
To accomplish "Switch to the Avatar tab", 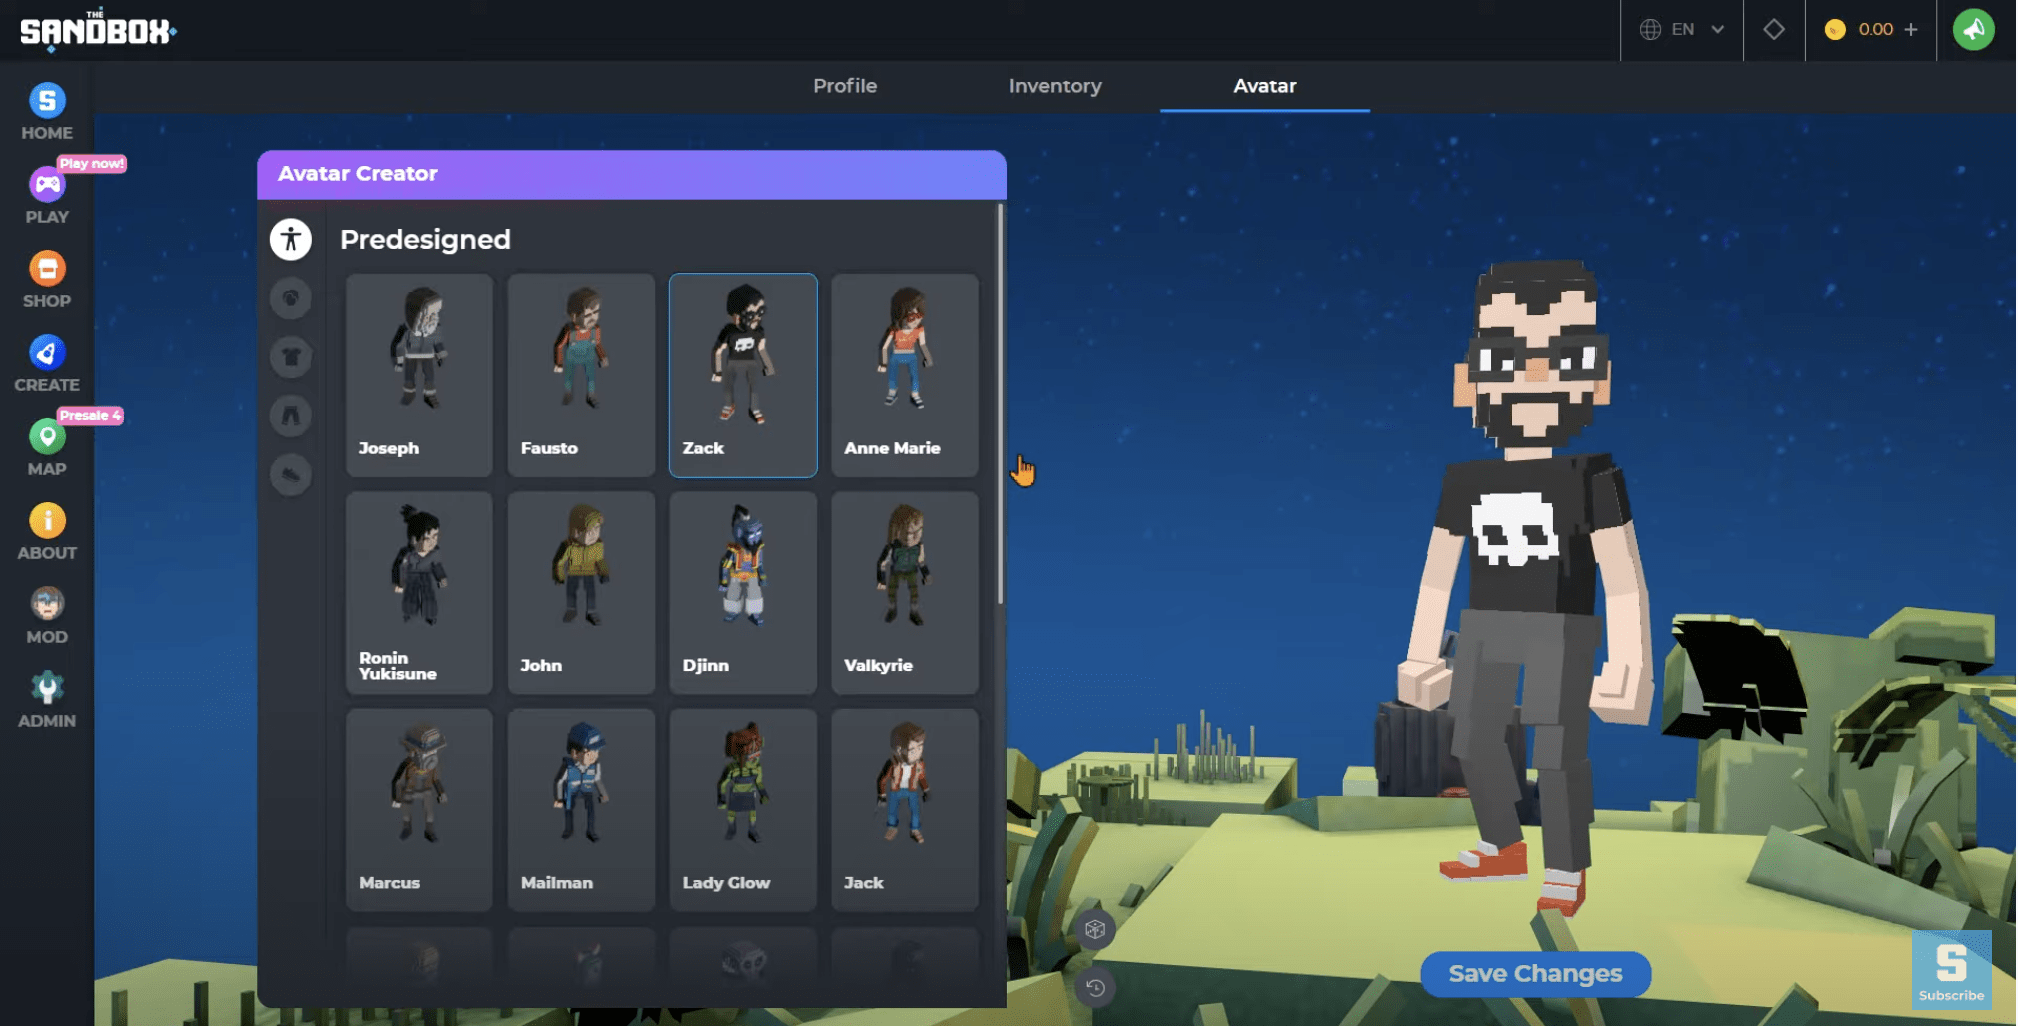I will [1265, 86].
